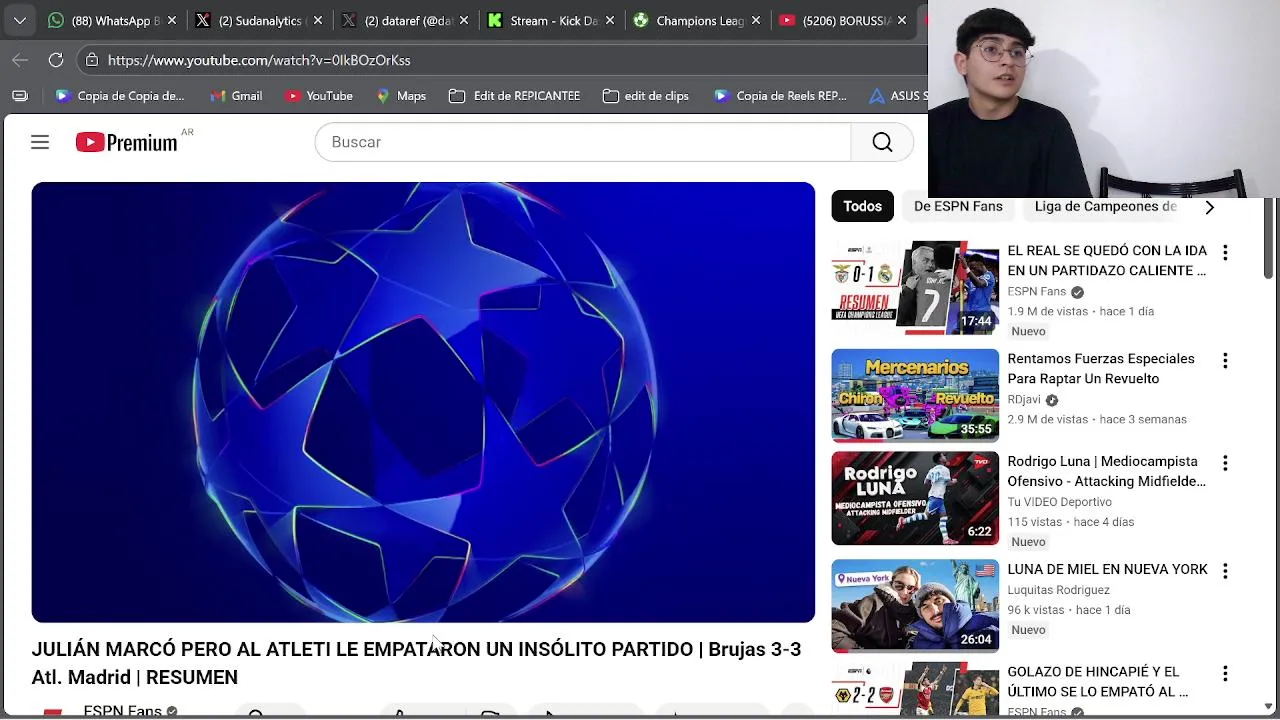Open options menu for LUNA DE MIEL video
Image resolution: width=1280 pixels, height=720 pixels.
point(1225,572)
